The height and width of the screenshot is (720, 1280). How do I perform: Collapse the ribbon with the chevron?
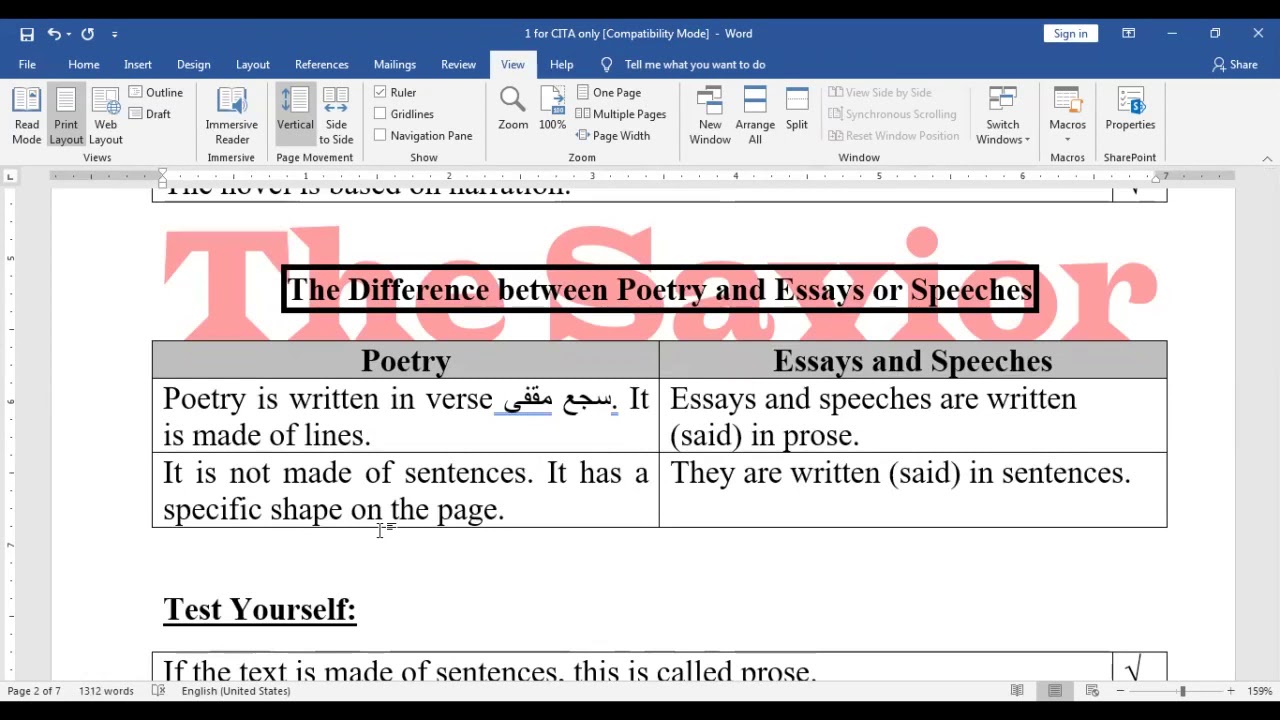pyautogui.click(x=1267, y=159)
